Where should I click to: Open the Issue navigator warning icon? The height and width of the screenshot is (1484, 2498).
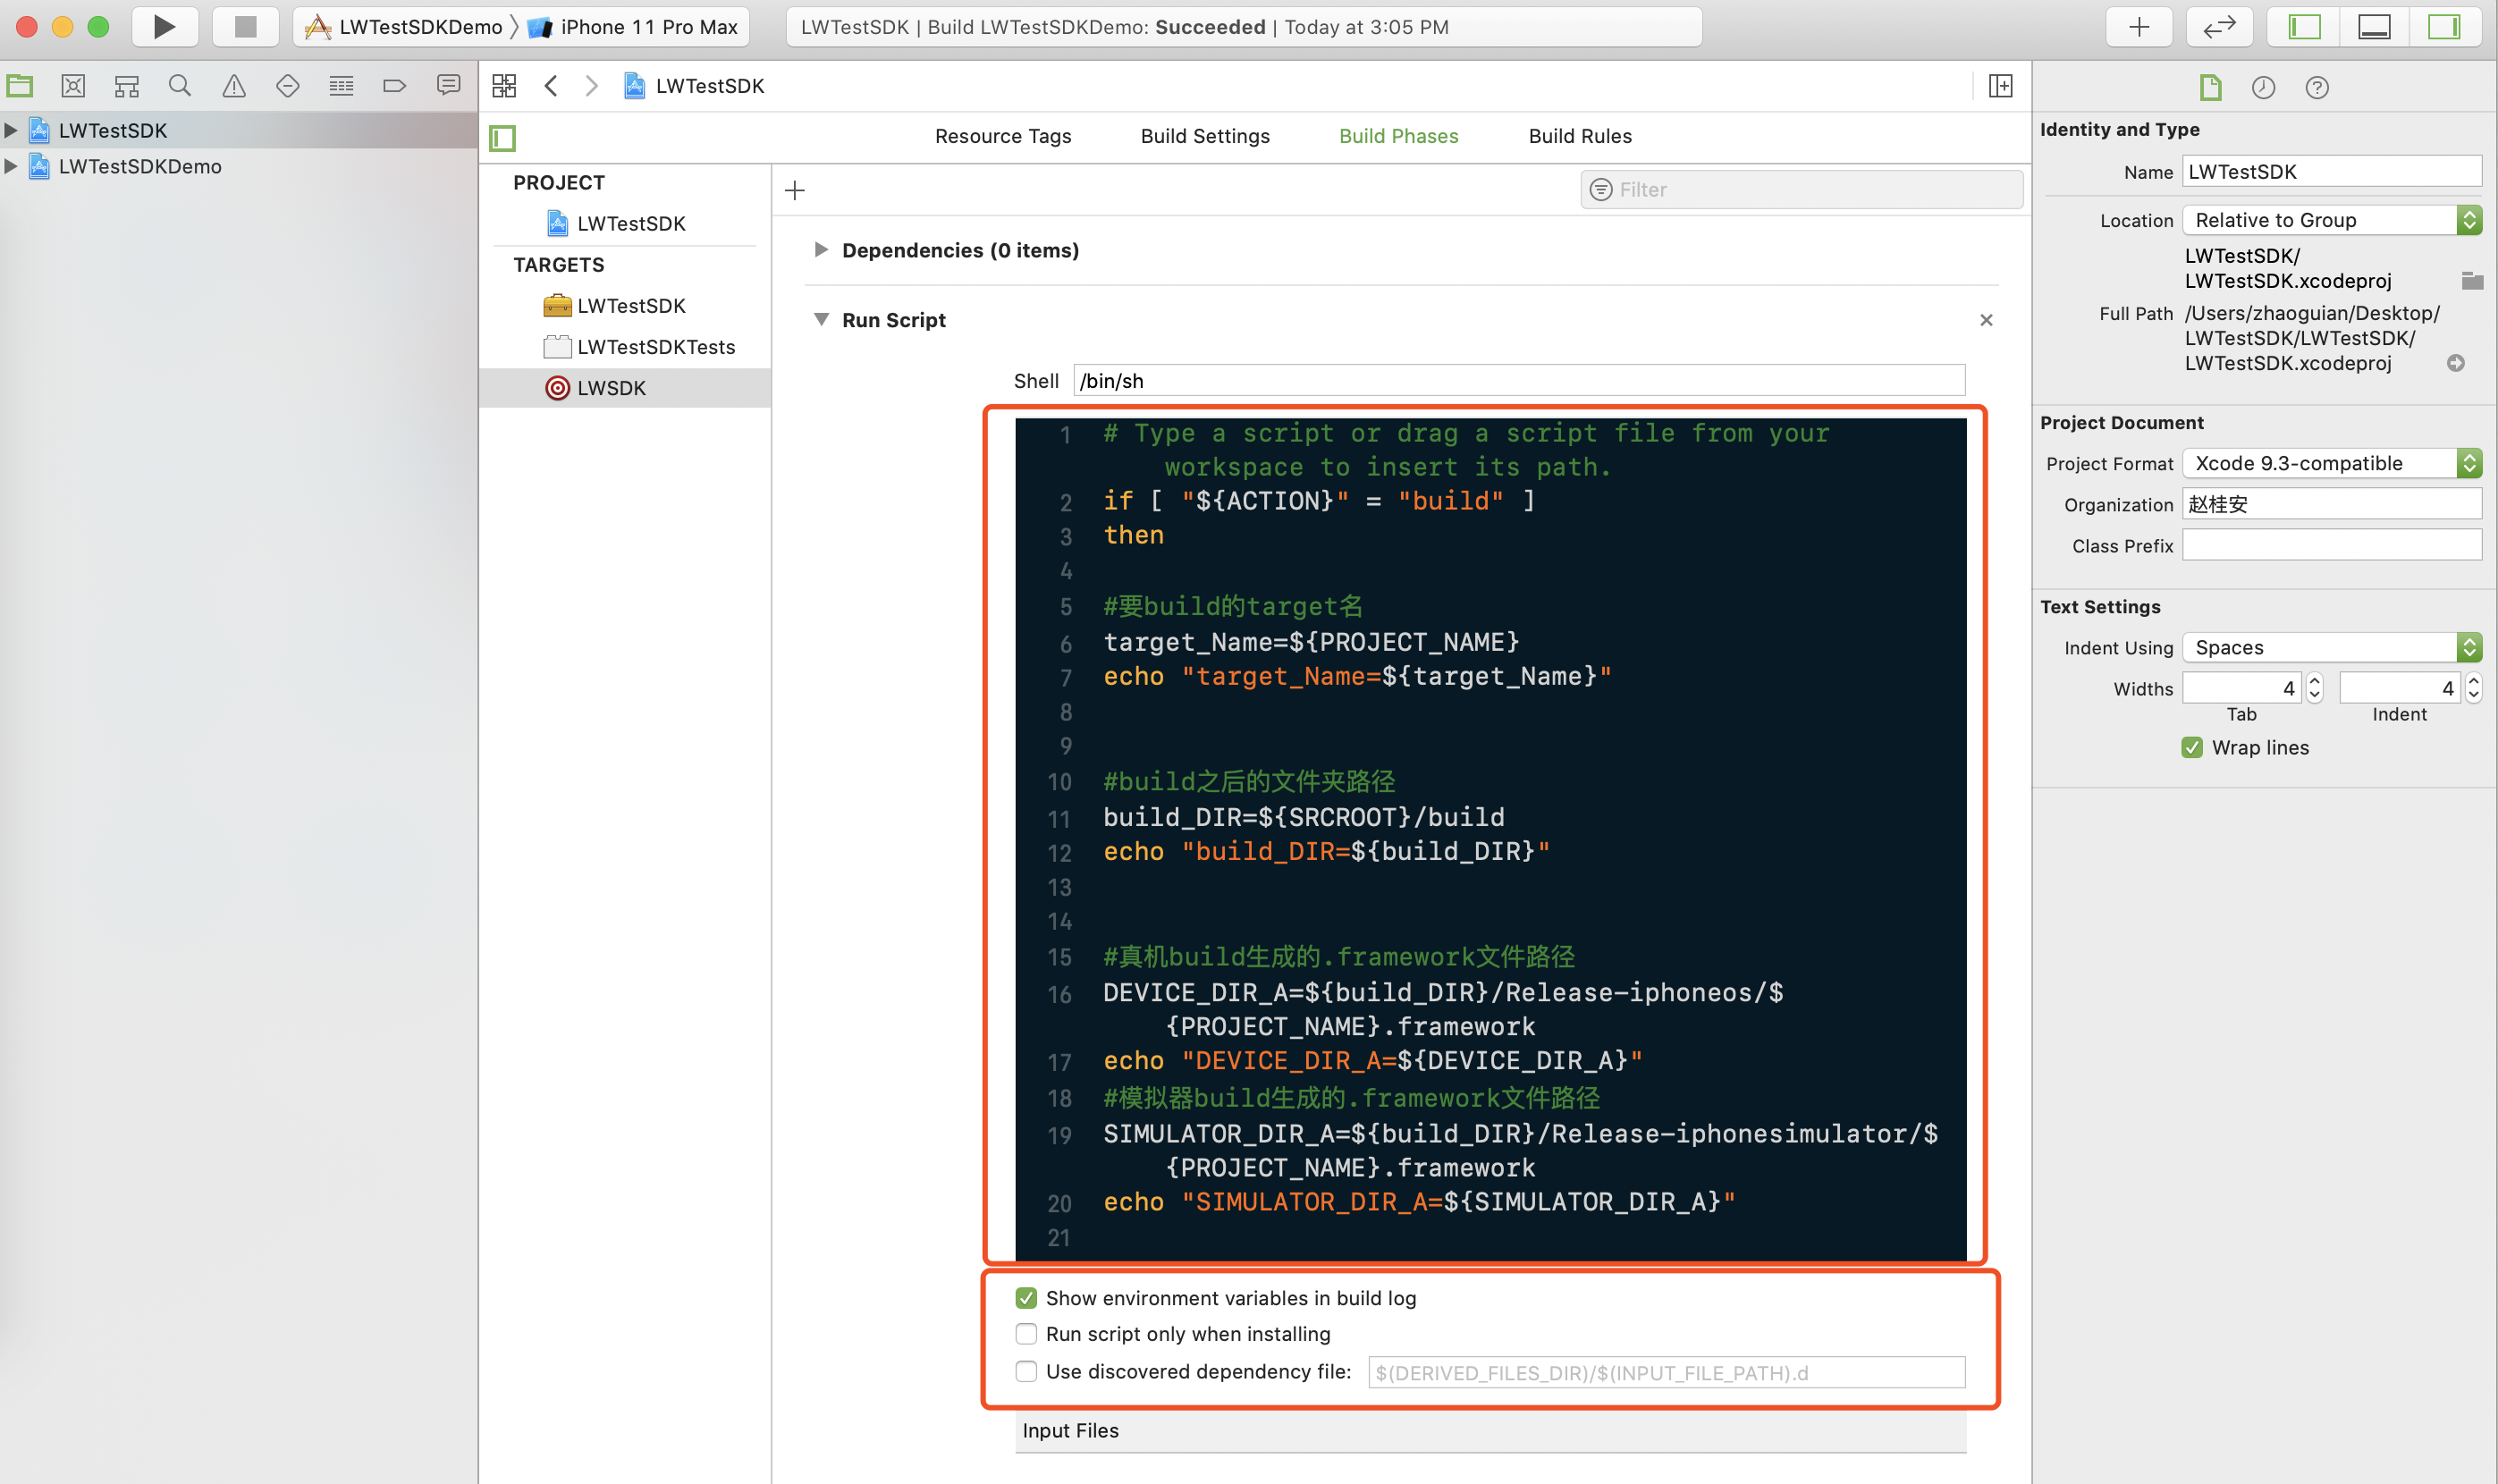(x=234, y=86)
